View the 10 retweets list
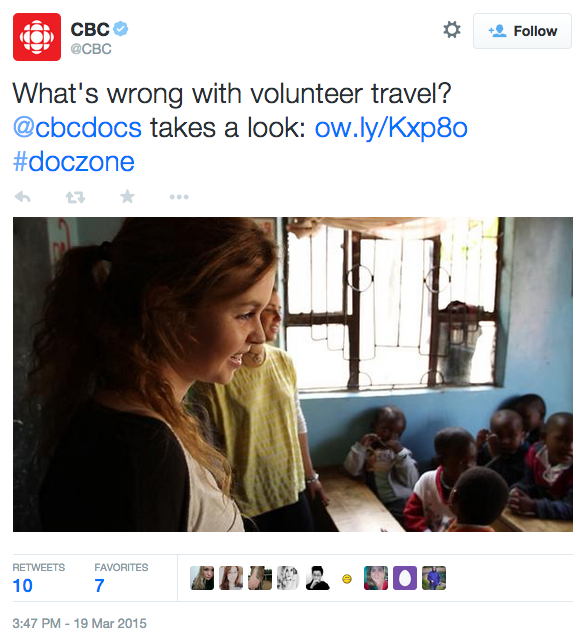This screenshot has width=587, height=636. coord(23,585)
